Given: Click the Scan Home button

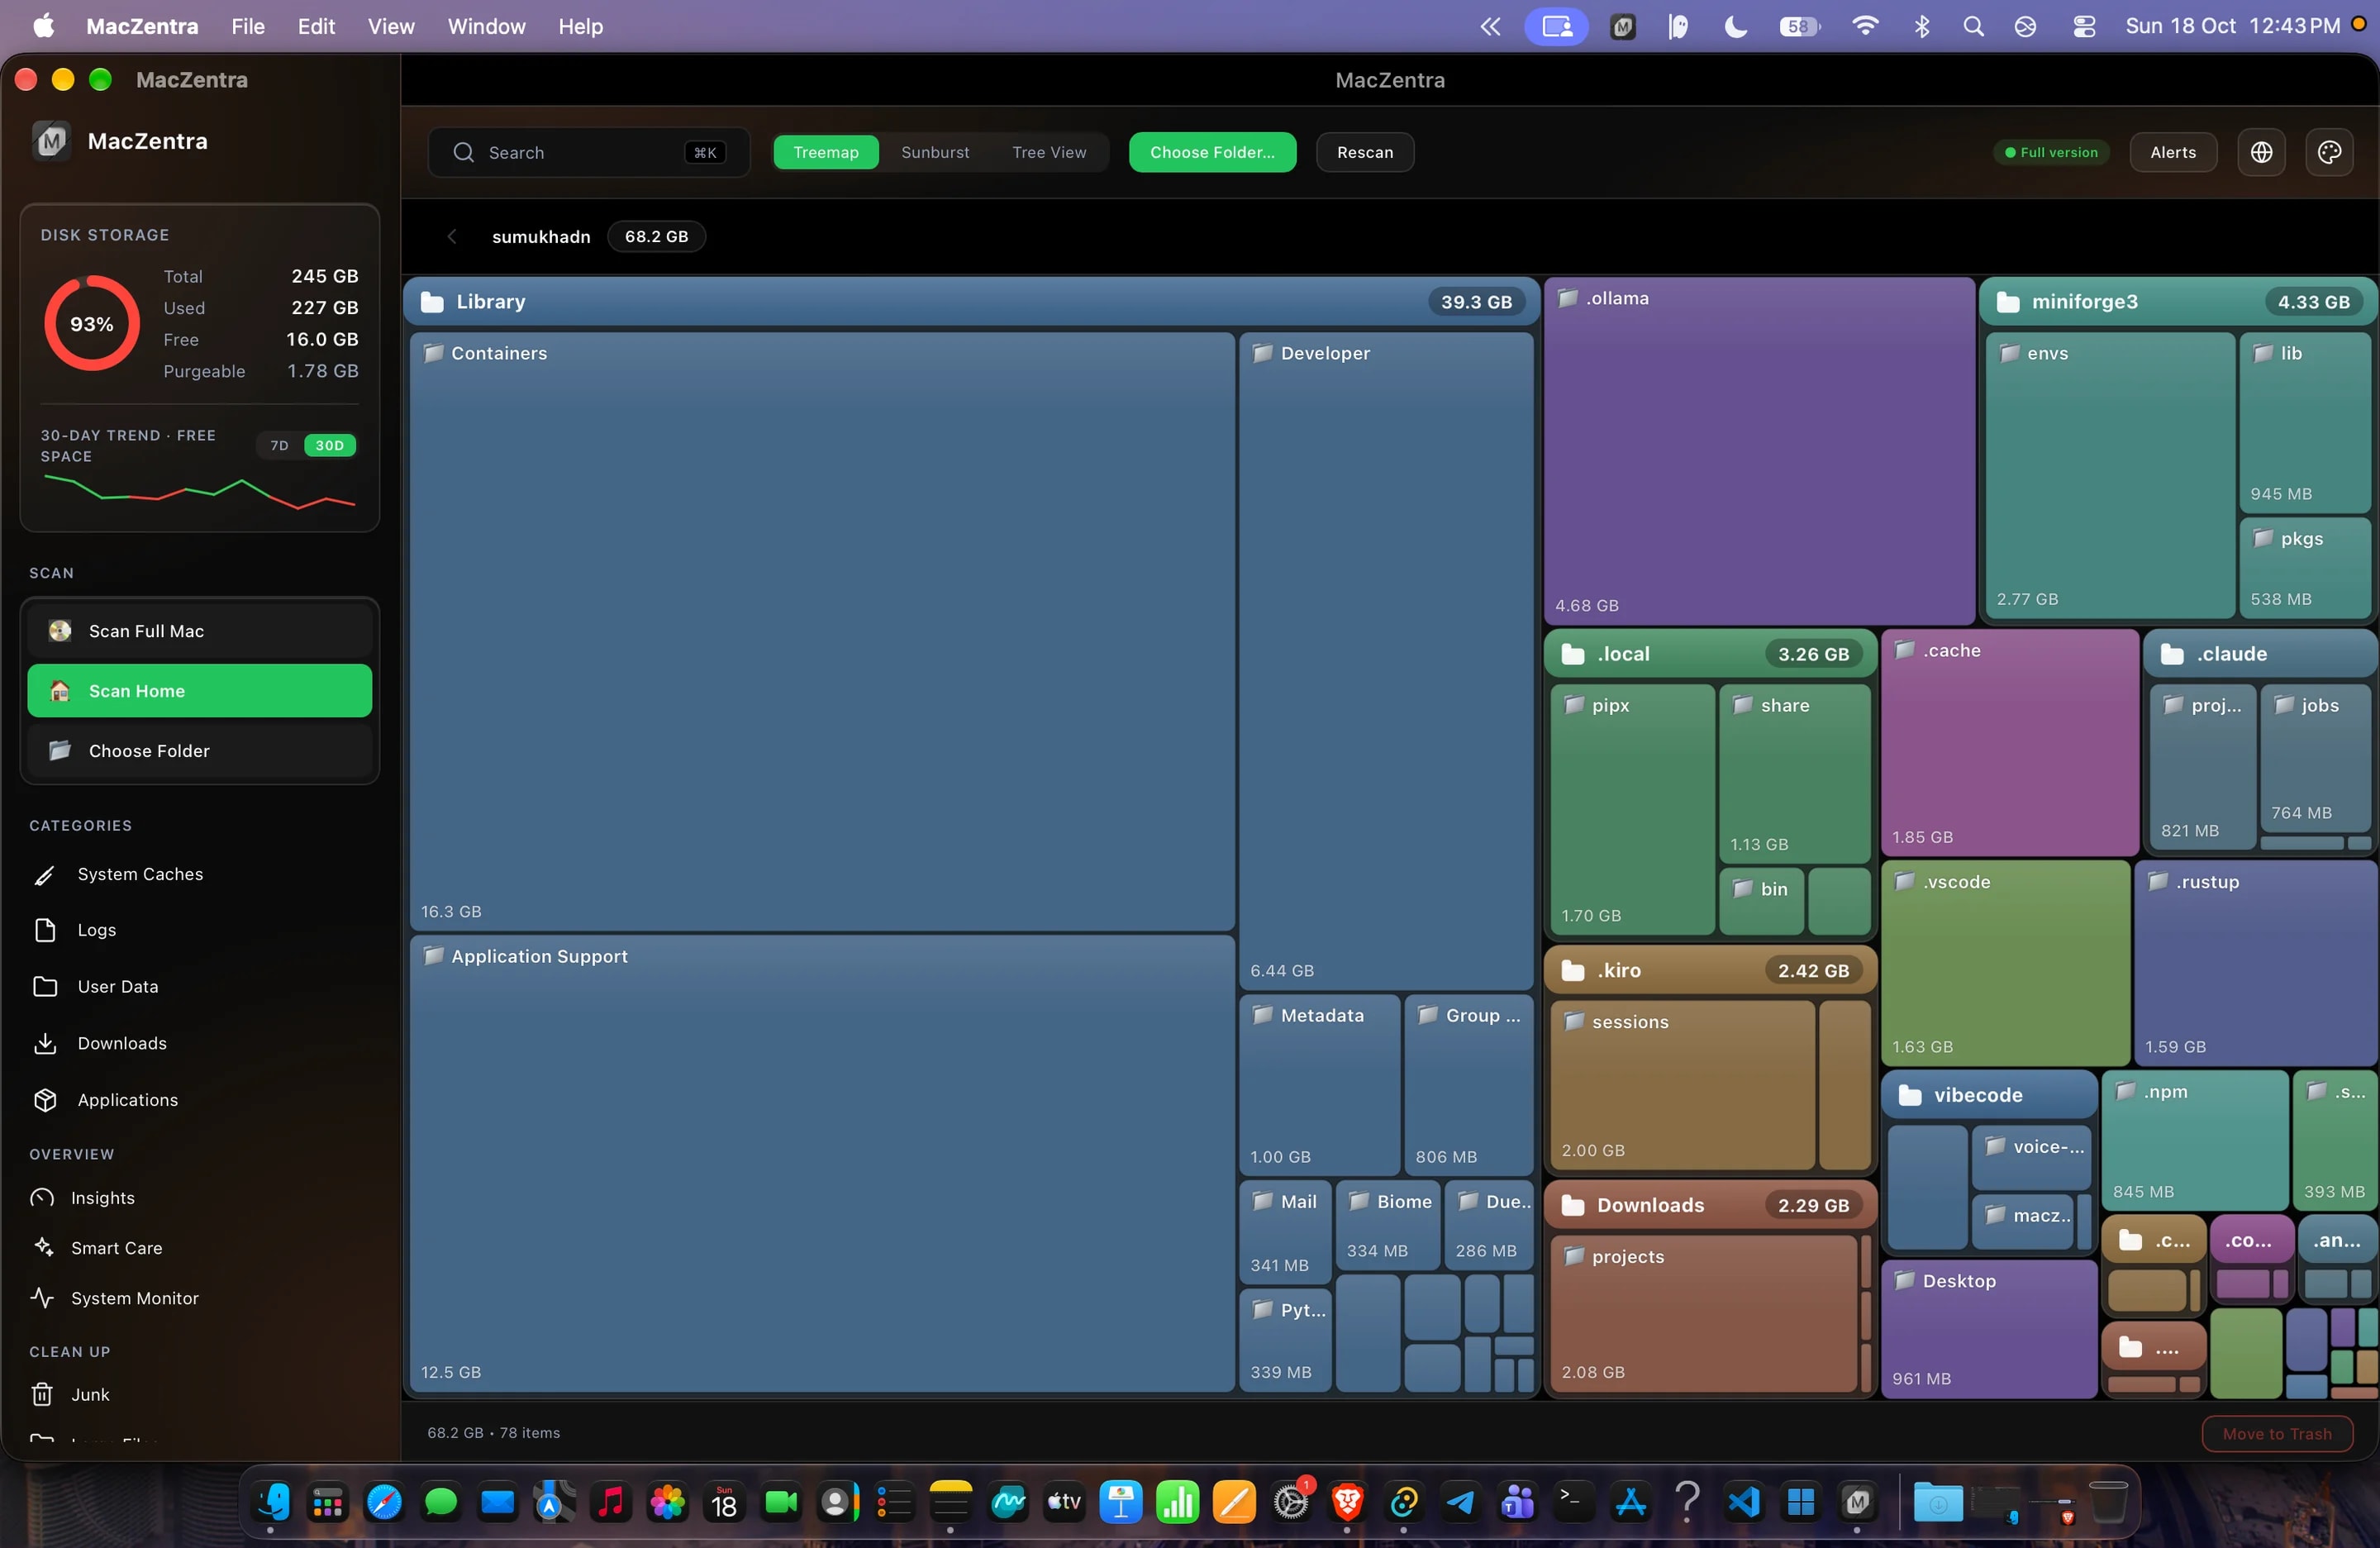Looking at the screenshot, I should pyautogui.click(x=199, y=691).
